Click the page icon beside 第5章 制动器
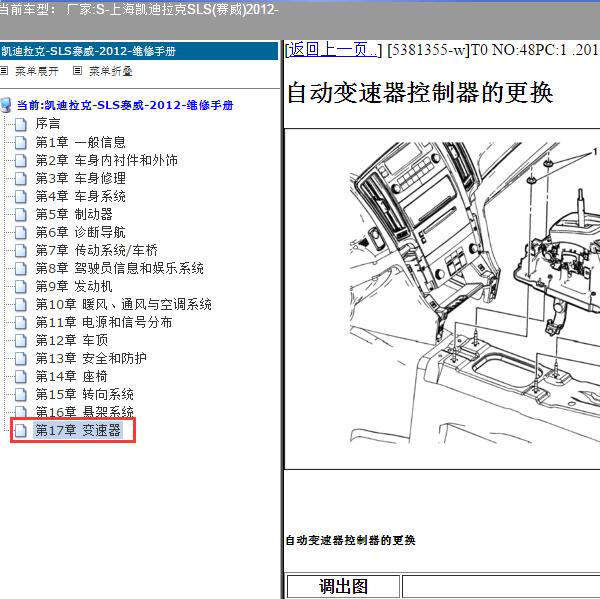 21,214
